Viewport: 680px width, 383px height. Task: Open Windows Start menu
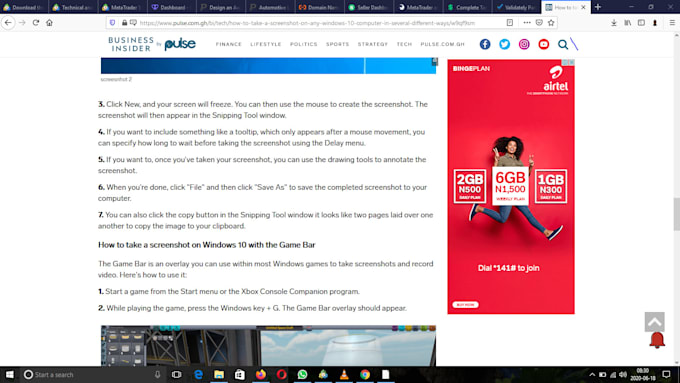(x=10, y=374)
